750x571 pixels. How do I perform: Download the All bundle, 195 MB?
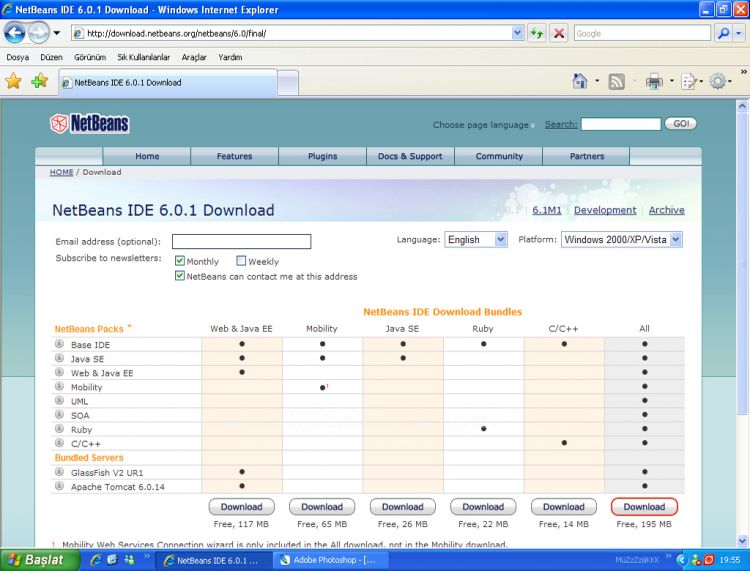644,506
